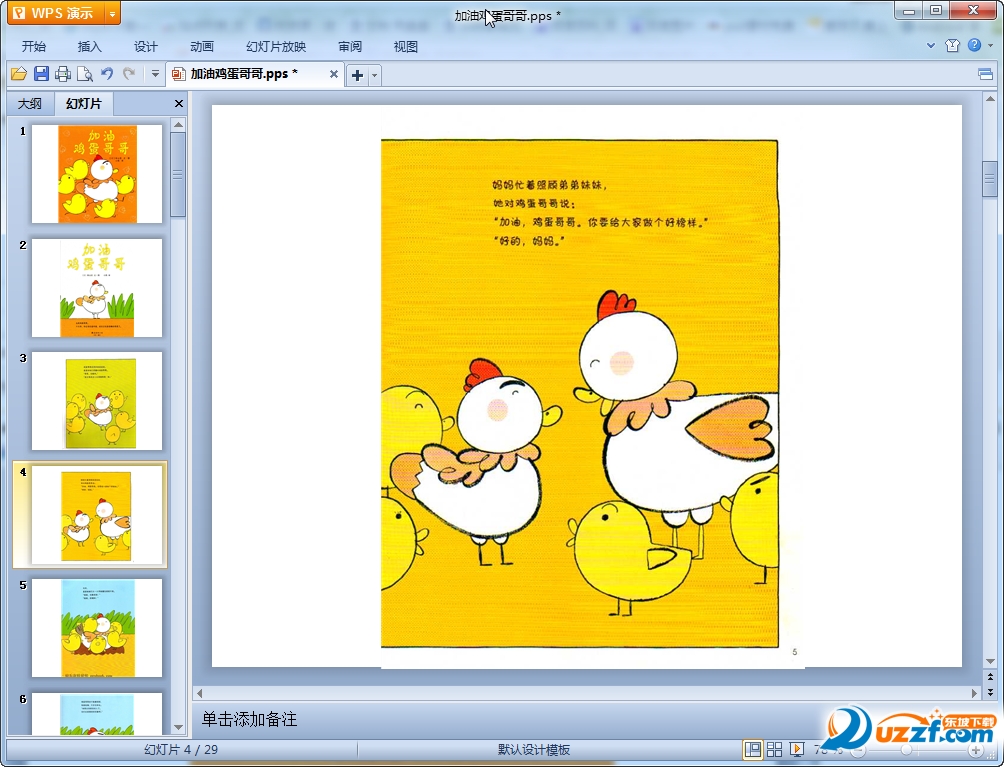
Task: Select slide 2 thumbnail
Action: click(97, 287)
